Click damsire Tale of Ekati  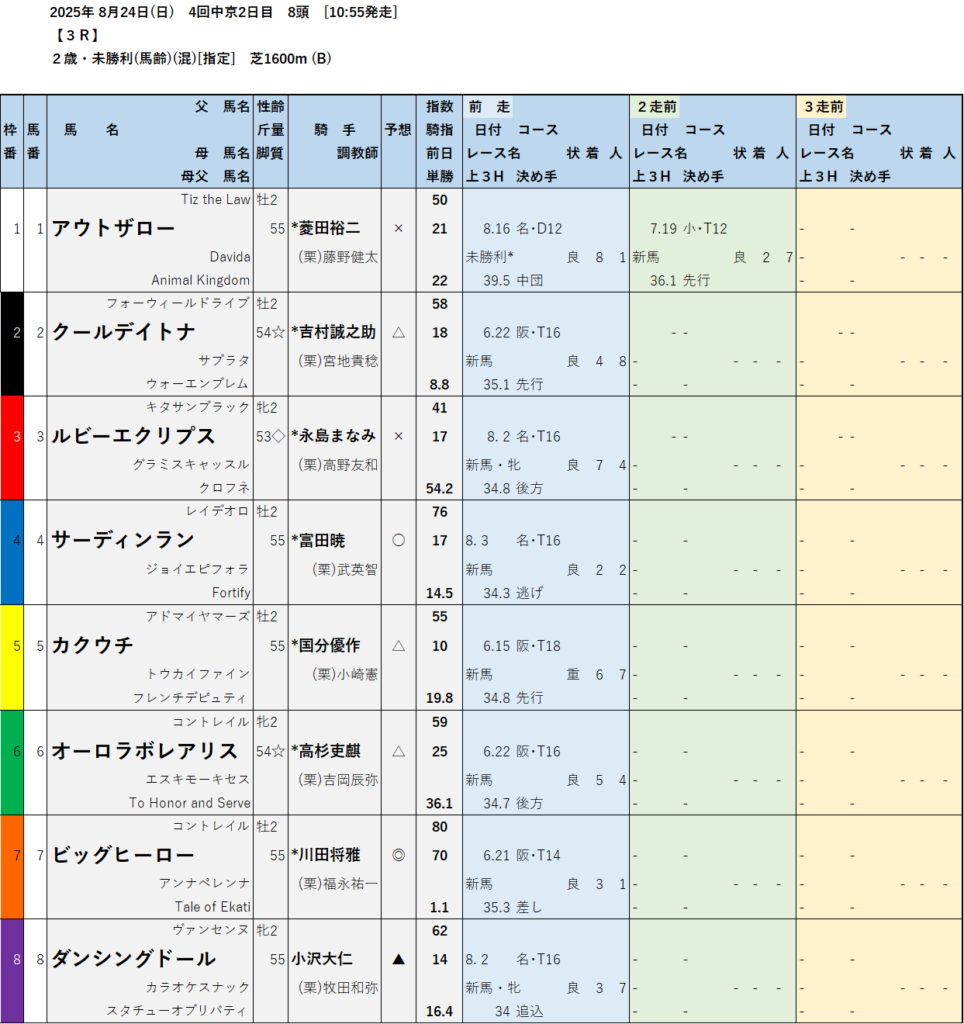tap(213, 907)
